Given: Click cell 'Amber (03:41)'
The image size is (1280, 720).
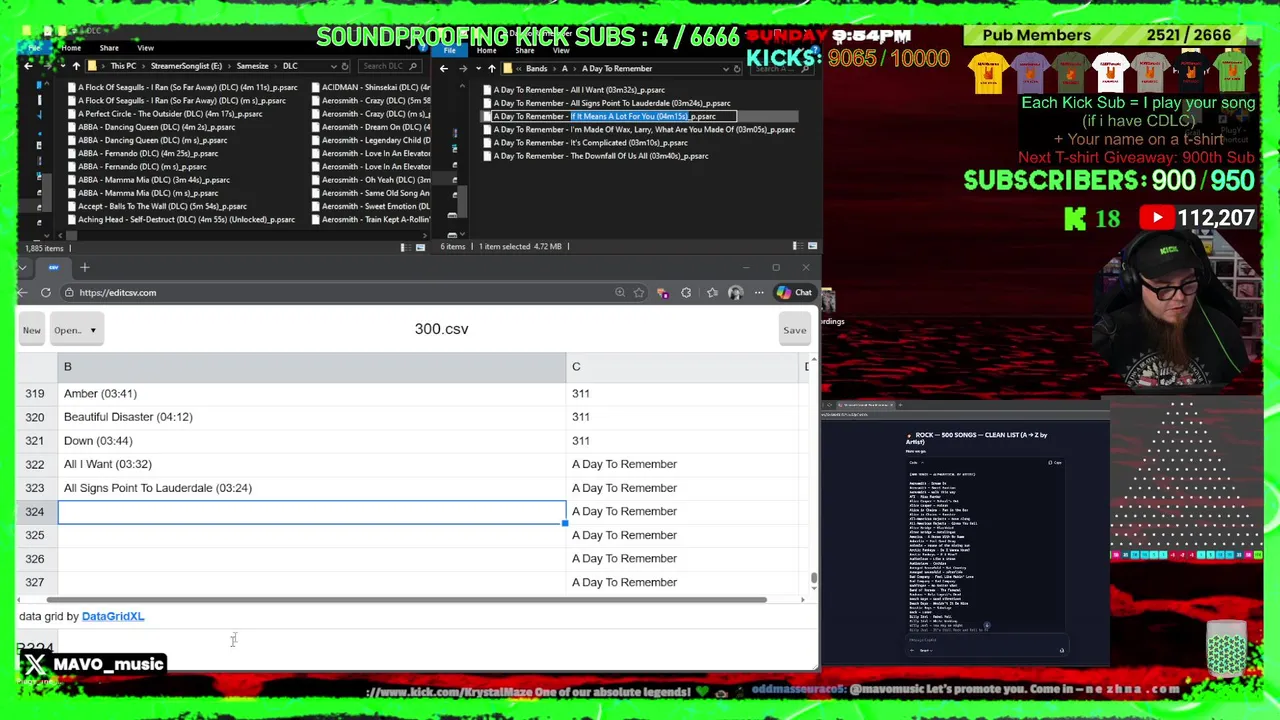Looking at the screenshot, I should coord(312,393).
